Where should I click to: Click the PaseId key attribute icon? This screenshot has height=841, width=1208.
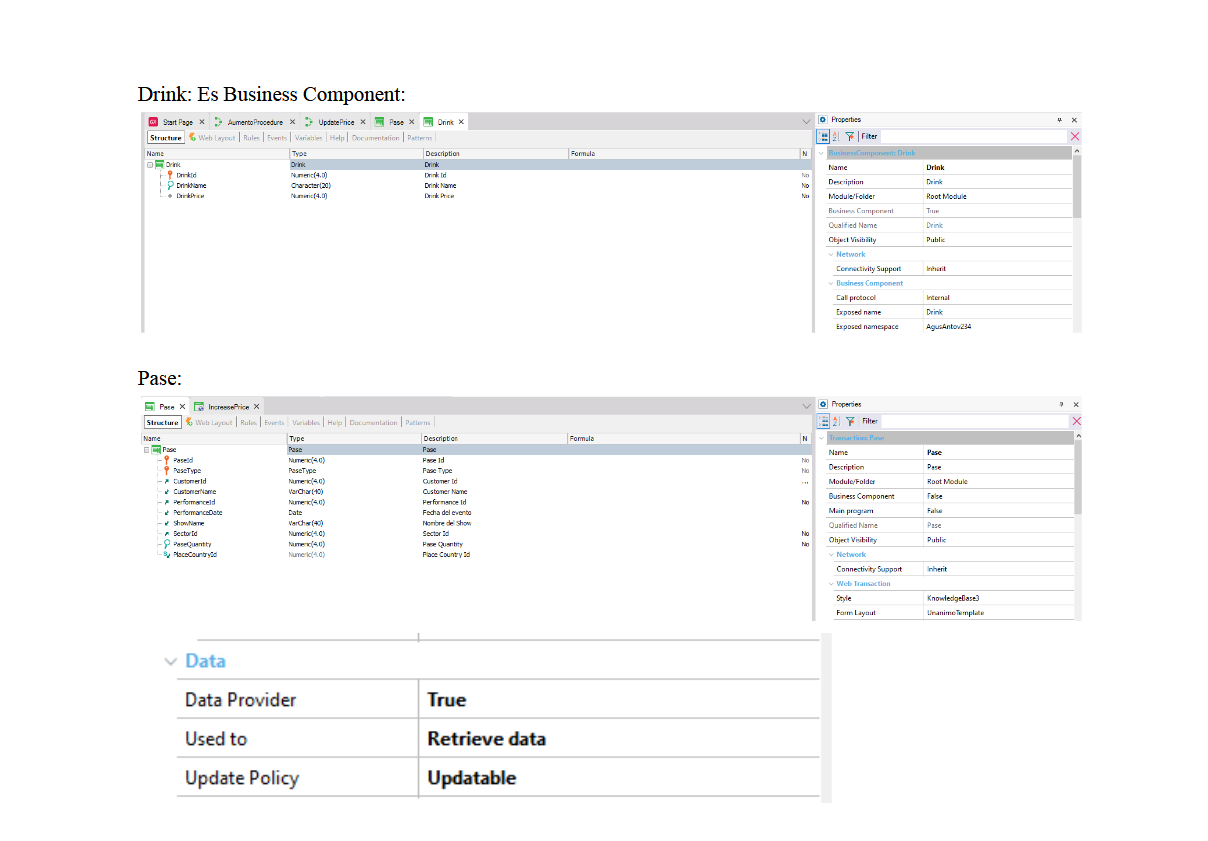point(166,460)
